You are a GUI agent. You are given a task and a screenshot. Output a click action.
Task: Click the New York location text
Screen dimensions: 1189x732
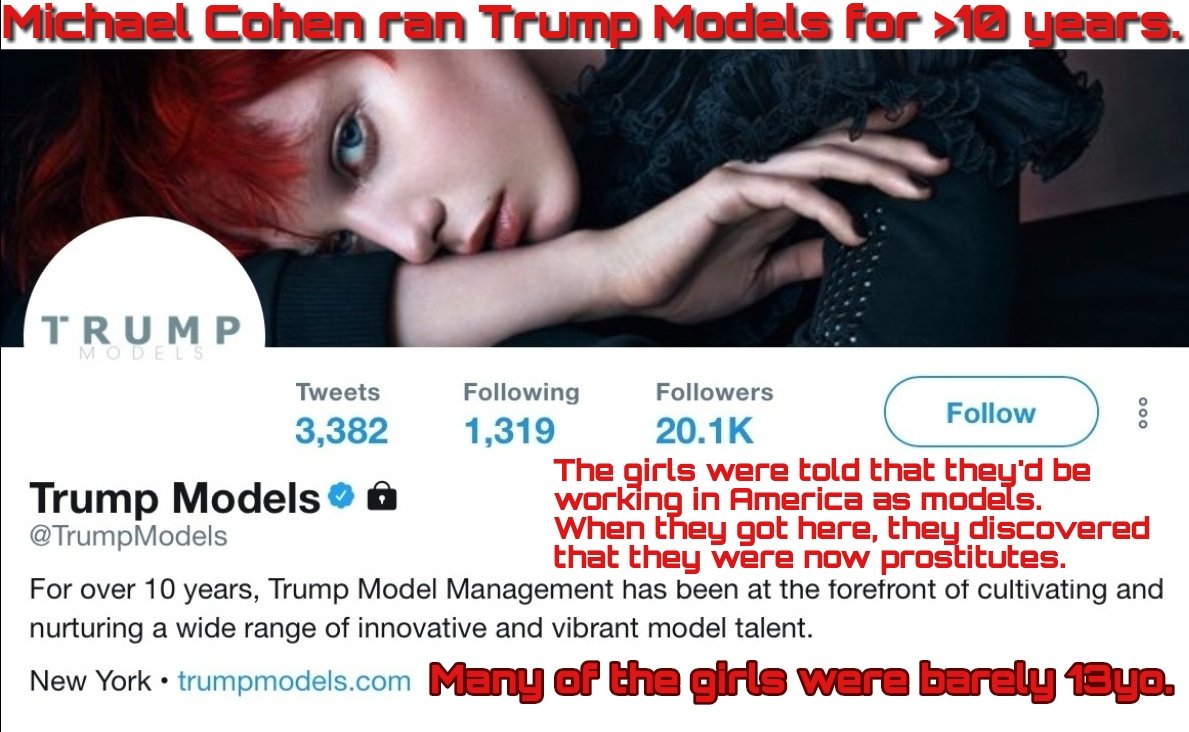pyautogui.click(x=90, y=681)
